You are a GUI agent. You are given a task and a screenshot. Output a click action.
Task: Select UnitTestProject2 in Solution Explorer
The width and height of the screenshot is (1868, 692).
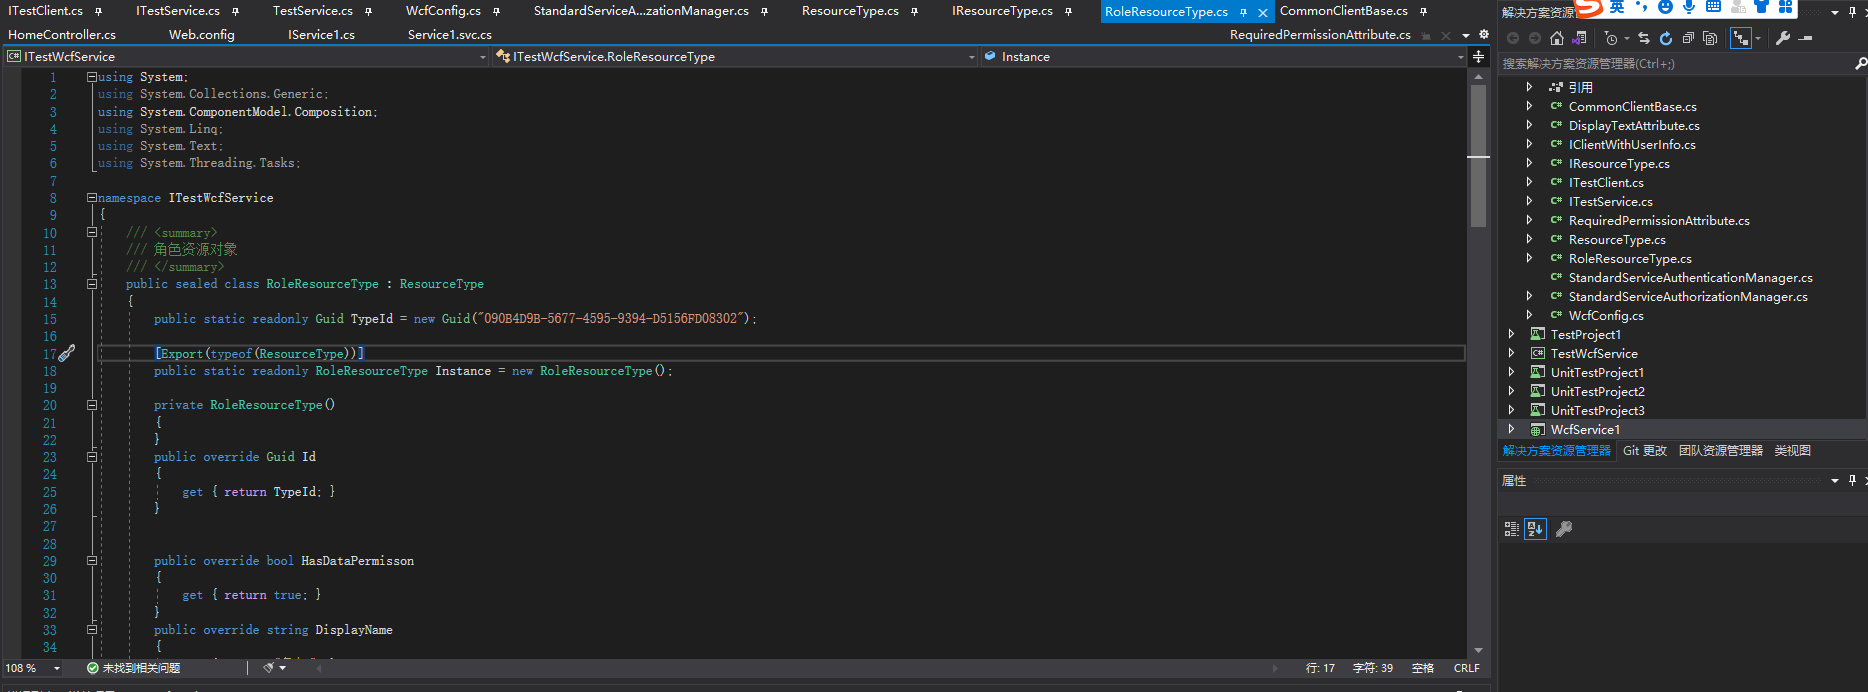pyautogui.click(x=1597, y=391)
